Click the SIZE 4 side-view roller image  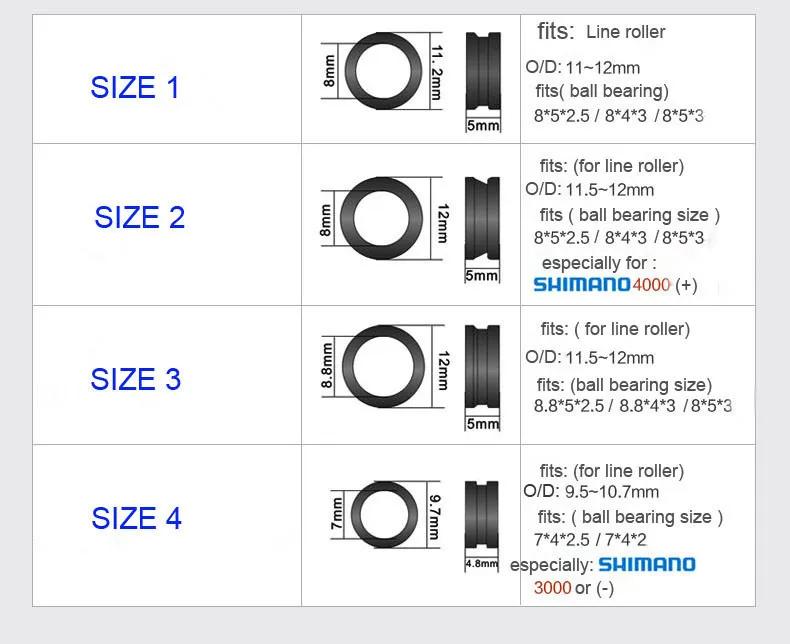click(481, 516)
